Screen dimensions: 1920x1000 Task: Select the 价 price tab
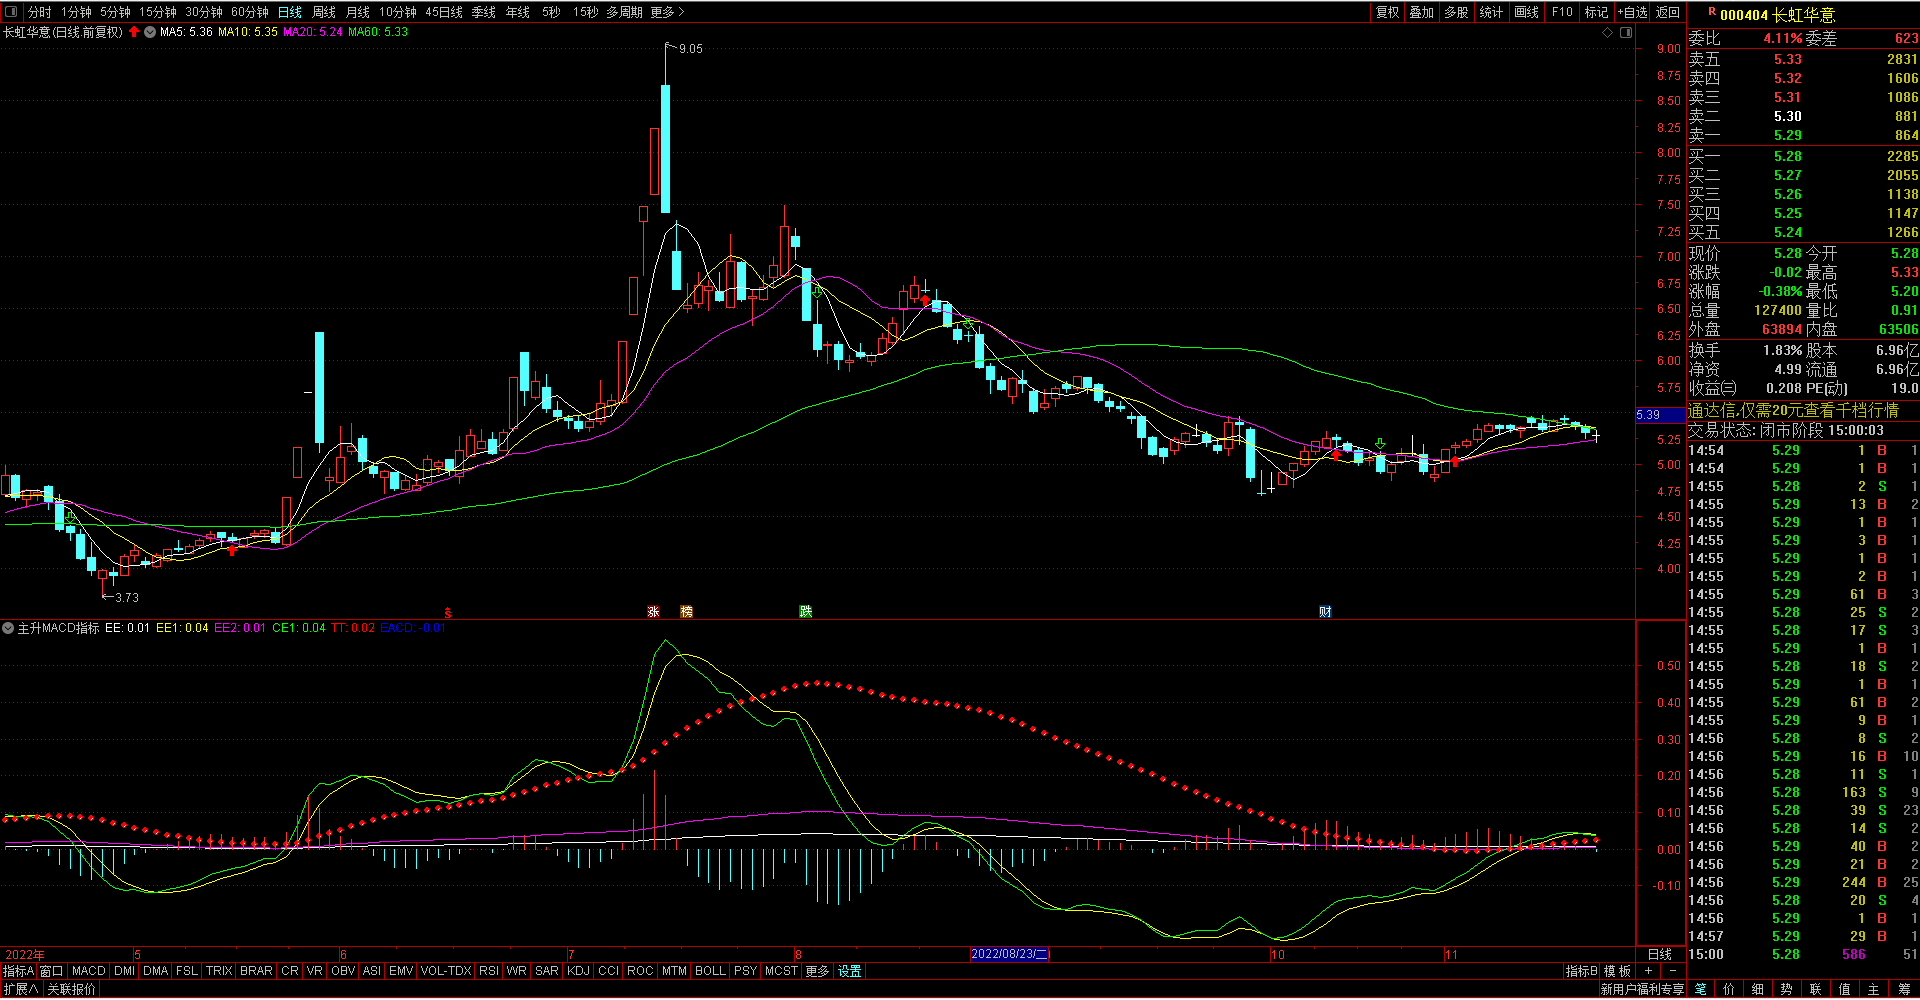[1729, 989]
